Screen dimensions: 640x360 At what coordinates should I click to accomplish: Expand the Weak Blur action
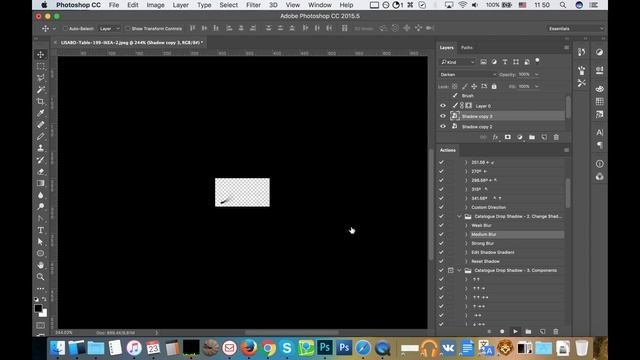pos(466,225)
